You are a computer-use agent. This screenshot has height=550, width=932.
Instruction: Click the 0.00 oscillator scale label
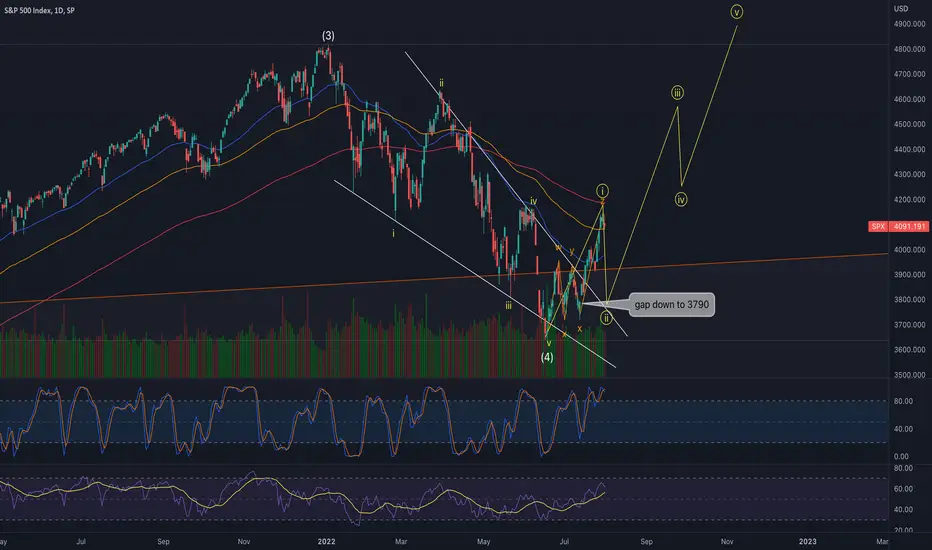pos(901,457)
